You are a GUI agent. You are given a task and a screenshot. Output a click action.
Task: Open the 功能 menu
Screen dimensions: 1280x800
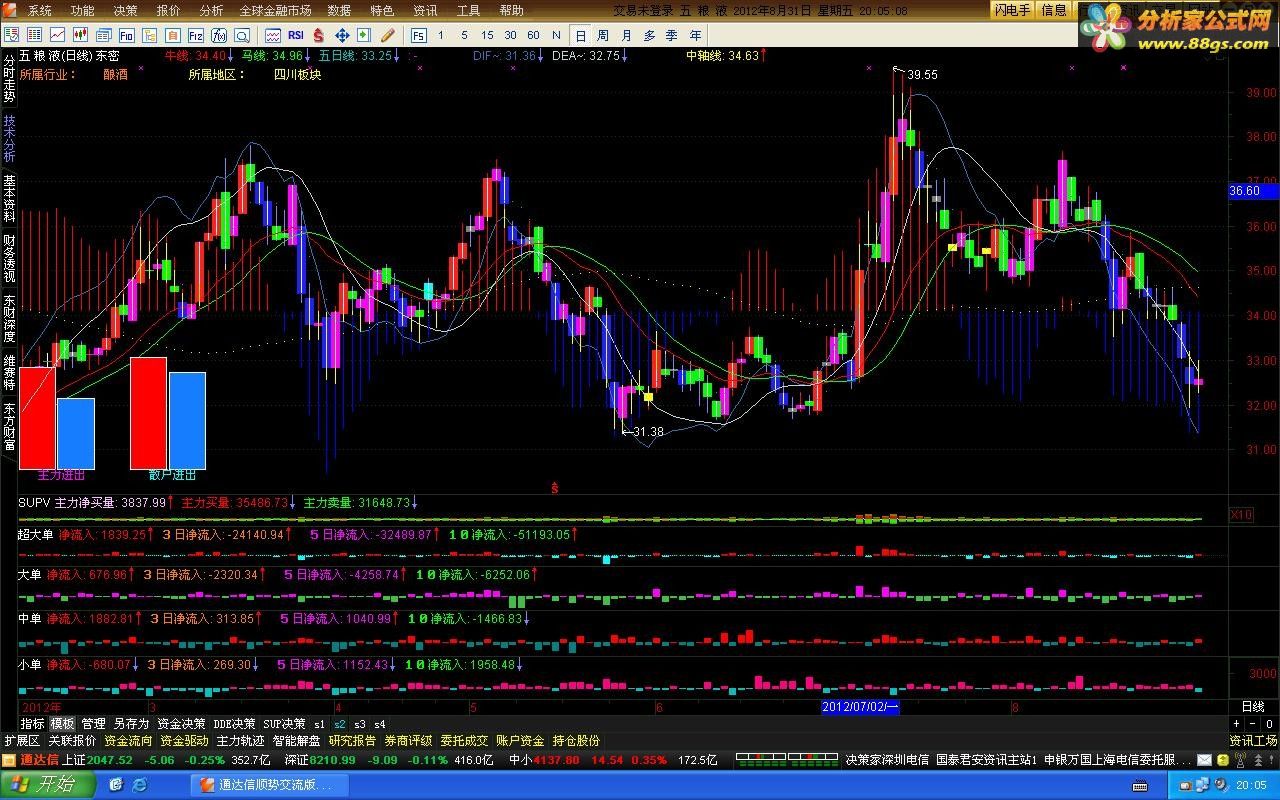83,10
